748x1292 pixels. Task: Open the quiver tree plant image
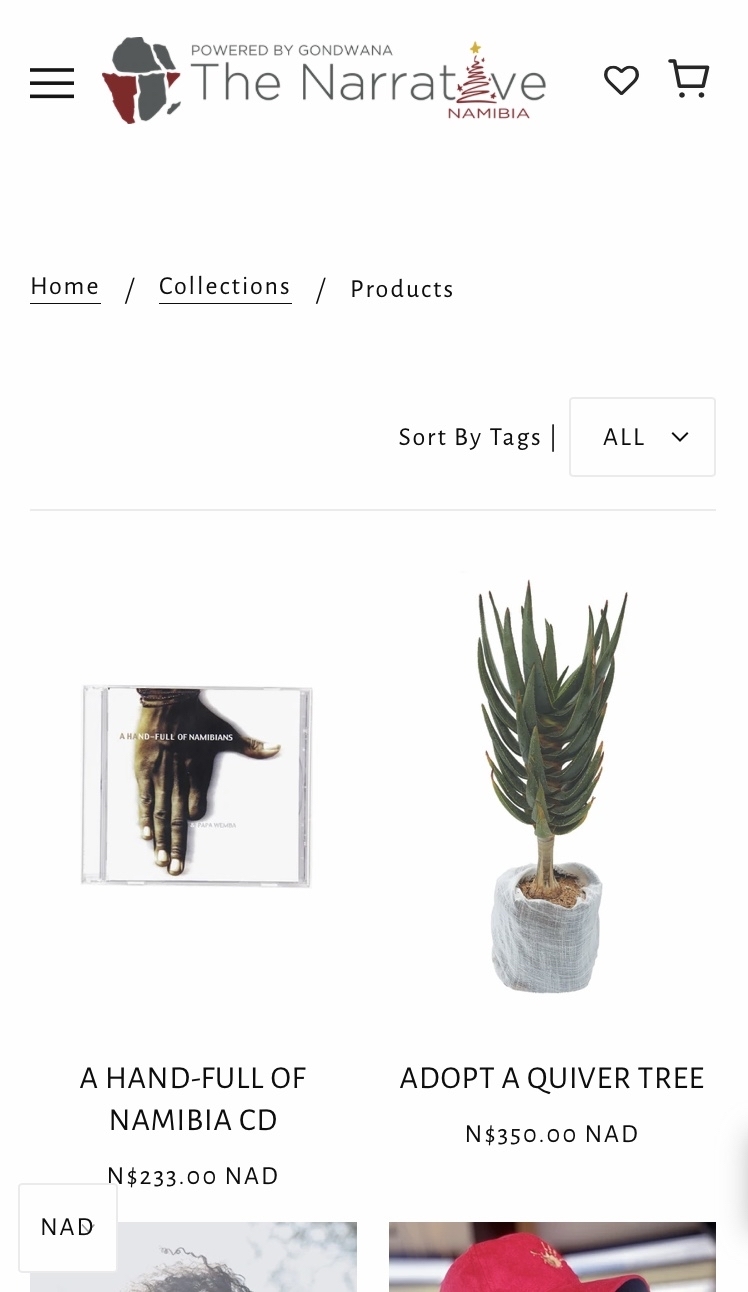pos(552,787)
